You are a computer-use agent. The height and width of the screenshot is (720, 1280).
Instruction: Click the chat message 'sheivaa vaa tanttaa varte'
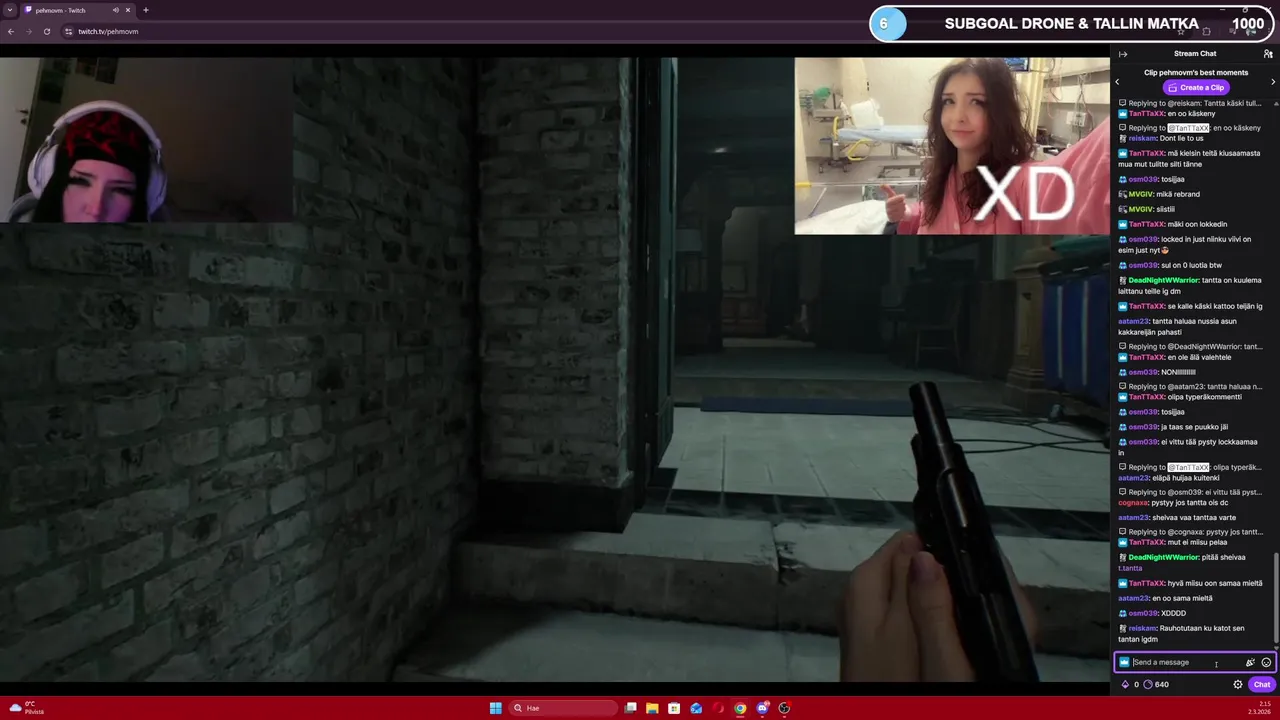pos(1194,518)
